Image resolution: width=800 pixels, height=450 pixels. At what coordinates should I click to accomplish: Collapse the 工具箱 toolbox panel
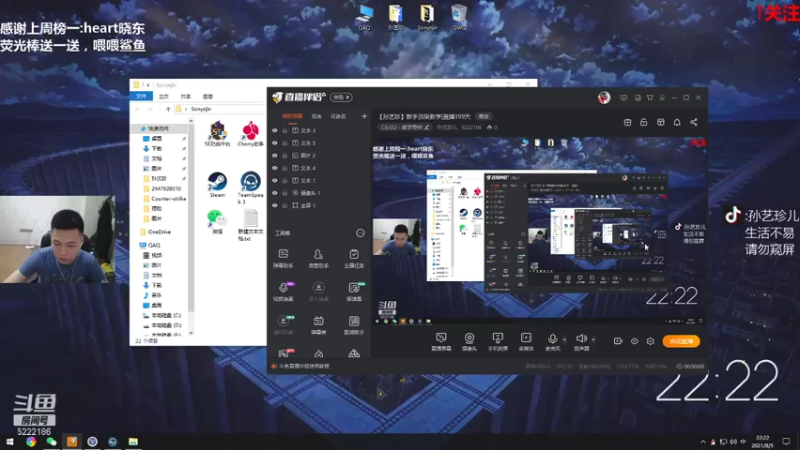point(360,233)
